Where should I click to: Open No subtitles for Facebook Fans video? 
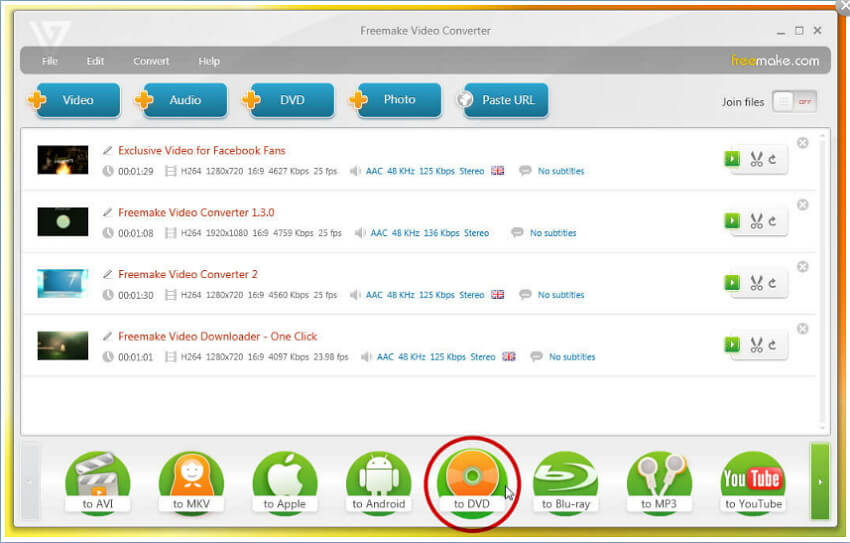(x=561, y=171)
